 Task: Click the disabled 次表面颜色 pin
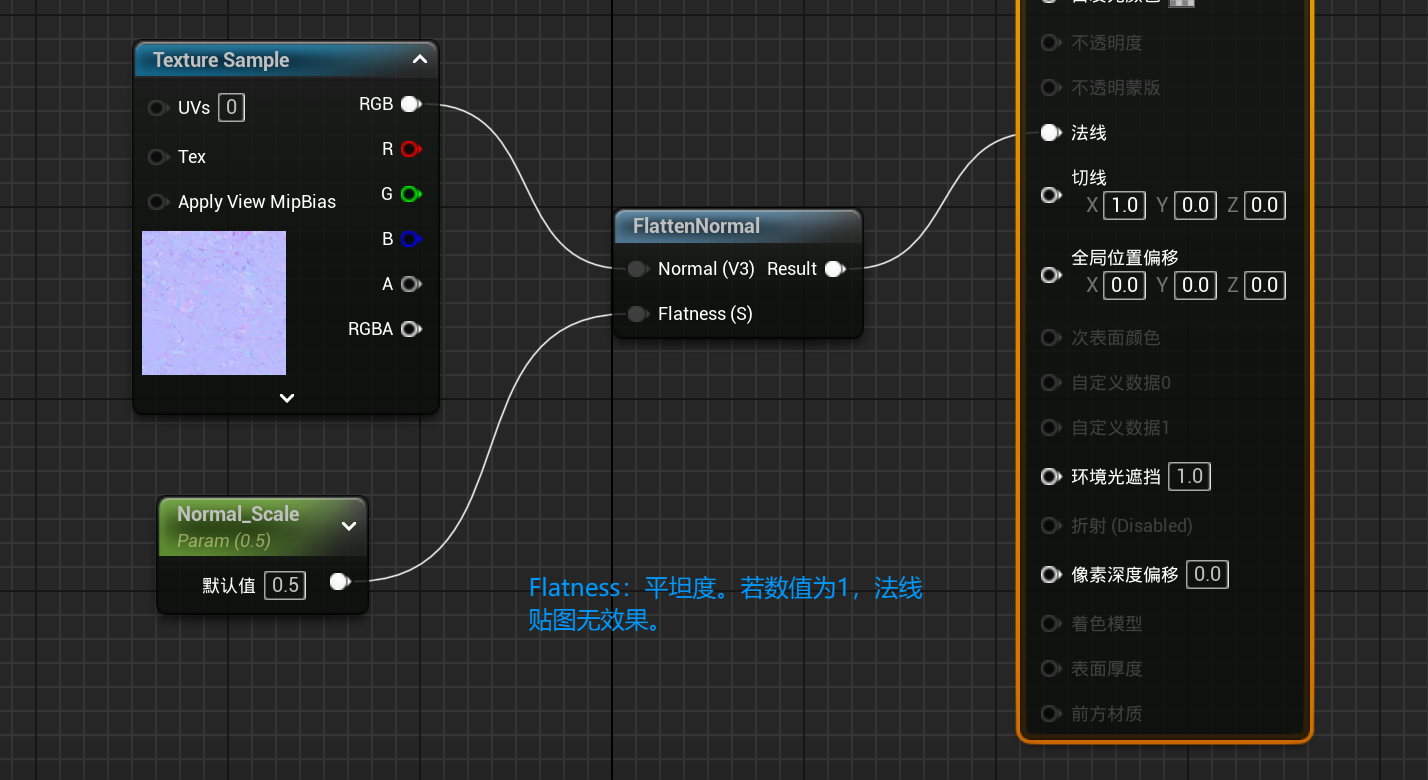coord(1050,337)
